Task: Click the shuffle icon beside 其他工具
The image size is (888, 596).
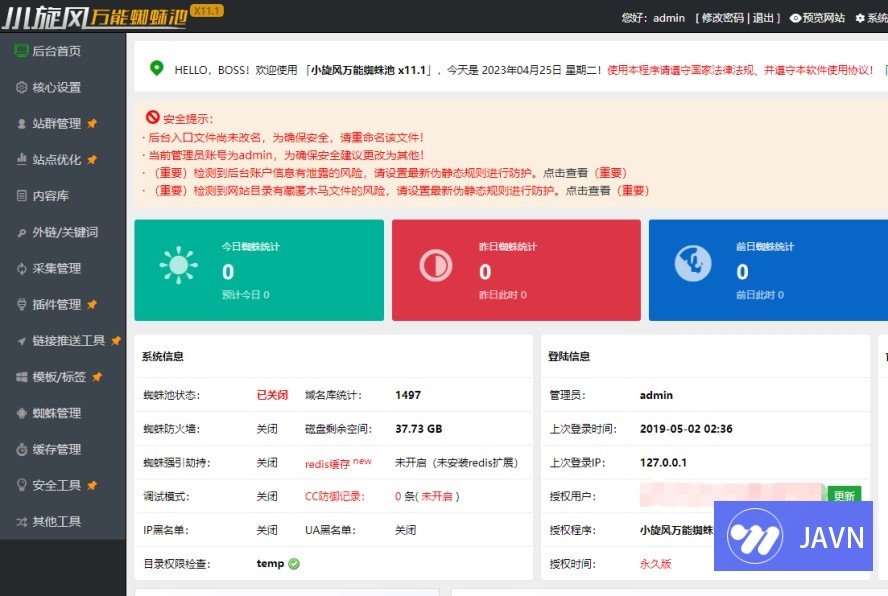Action: pyautogui.click(x=22, y=522)
